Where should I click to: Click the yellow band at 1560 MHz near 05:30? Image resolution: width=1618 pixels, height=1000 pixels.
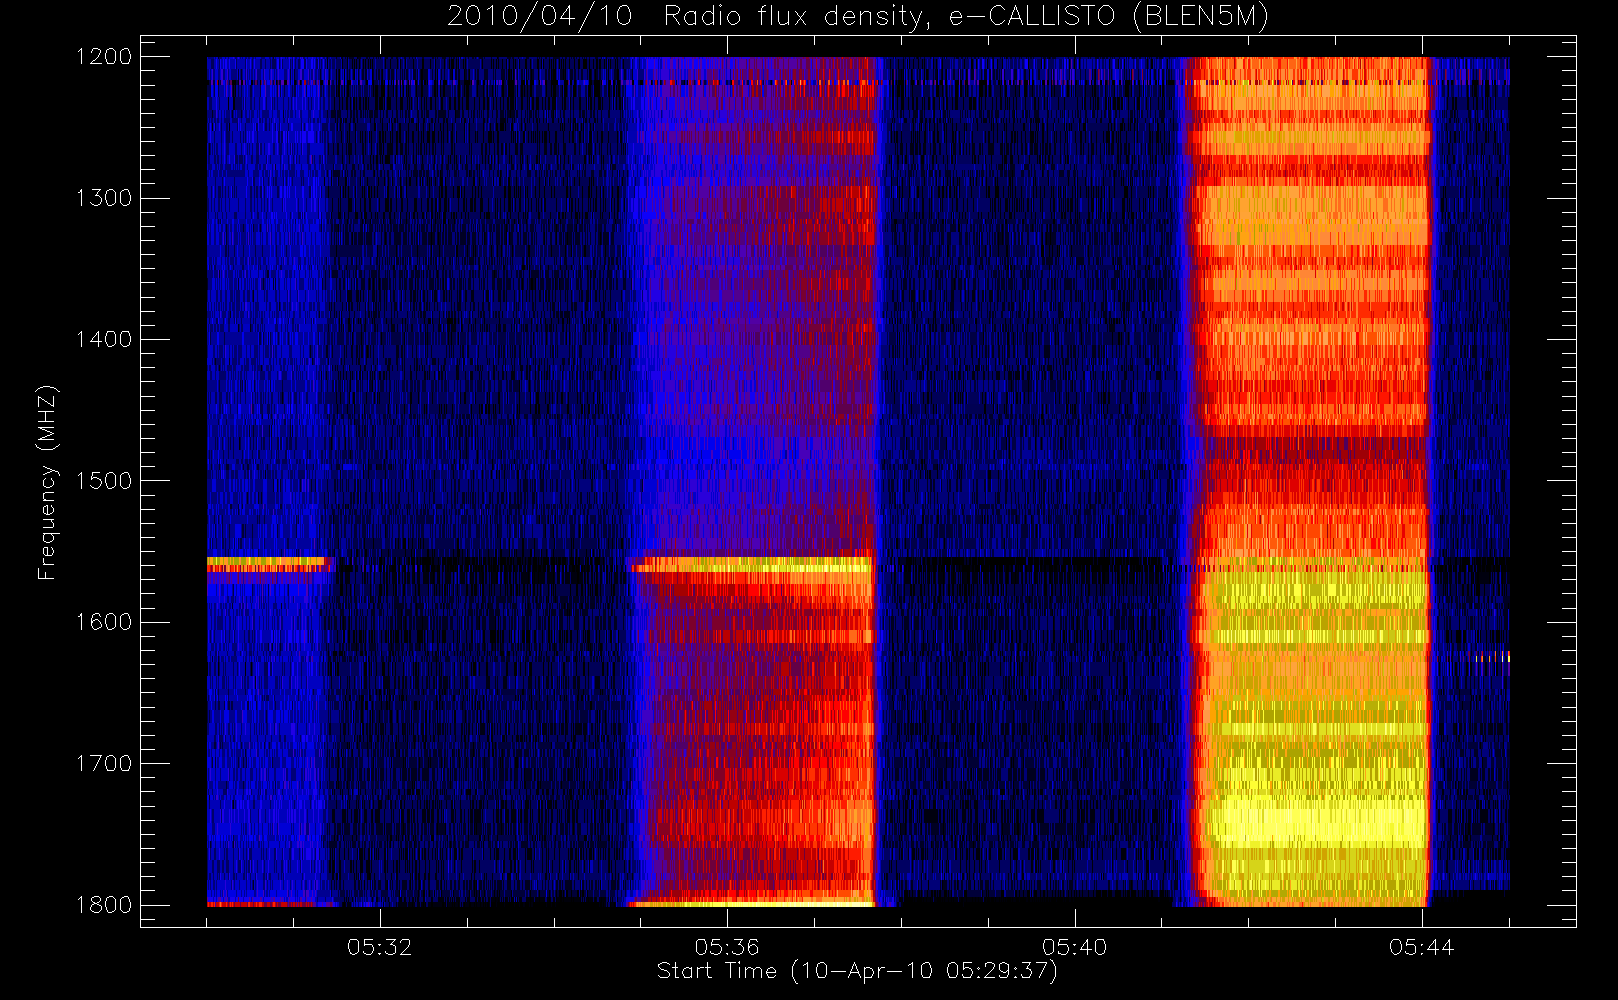267,562
